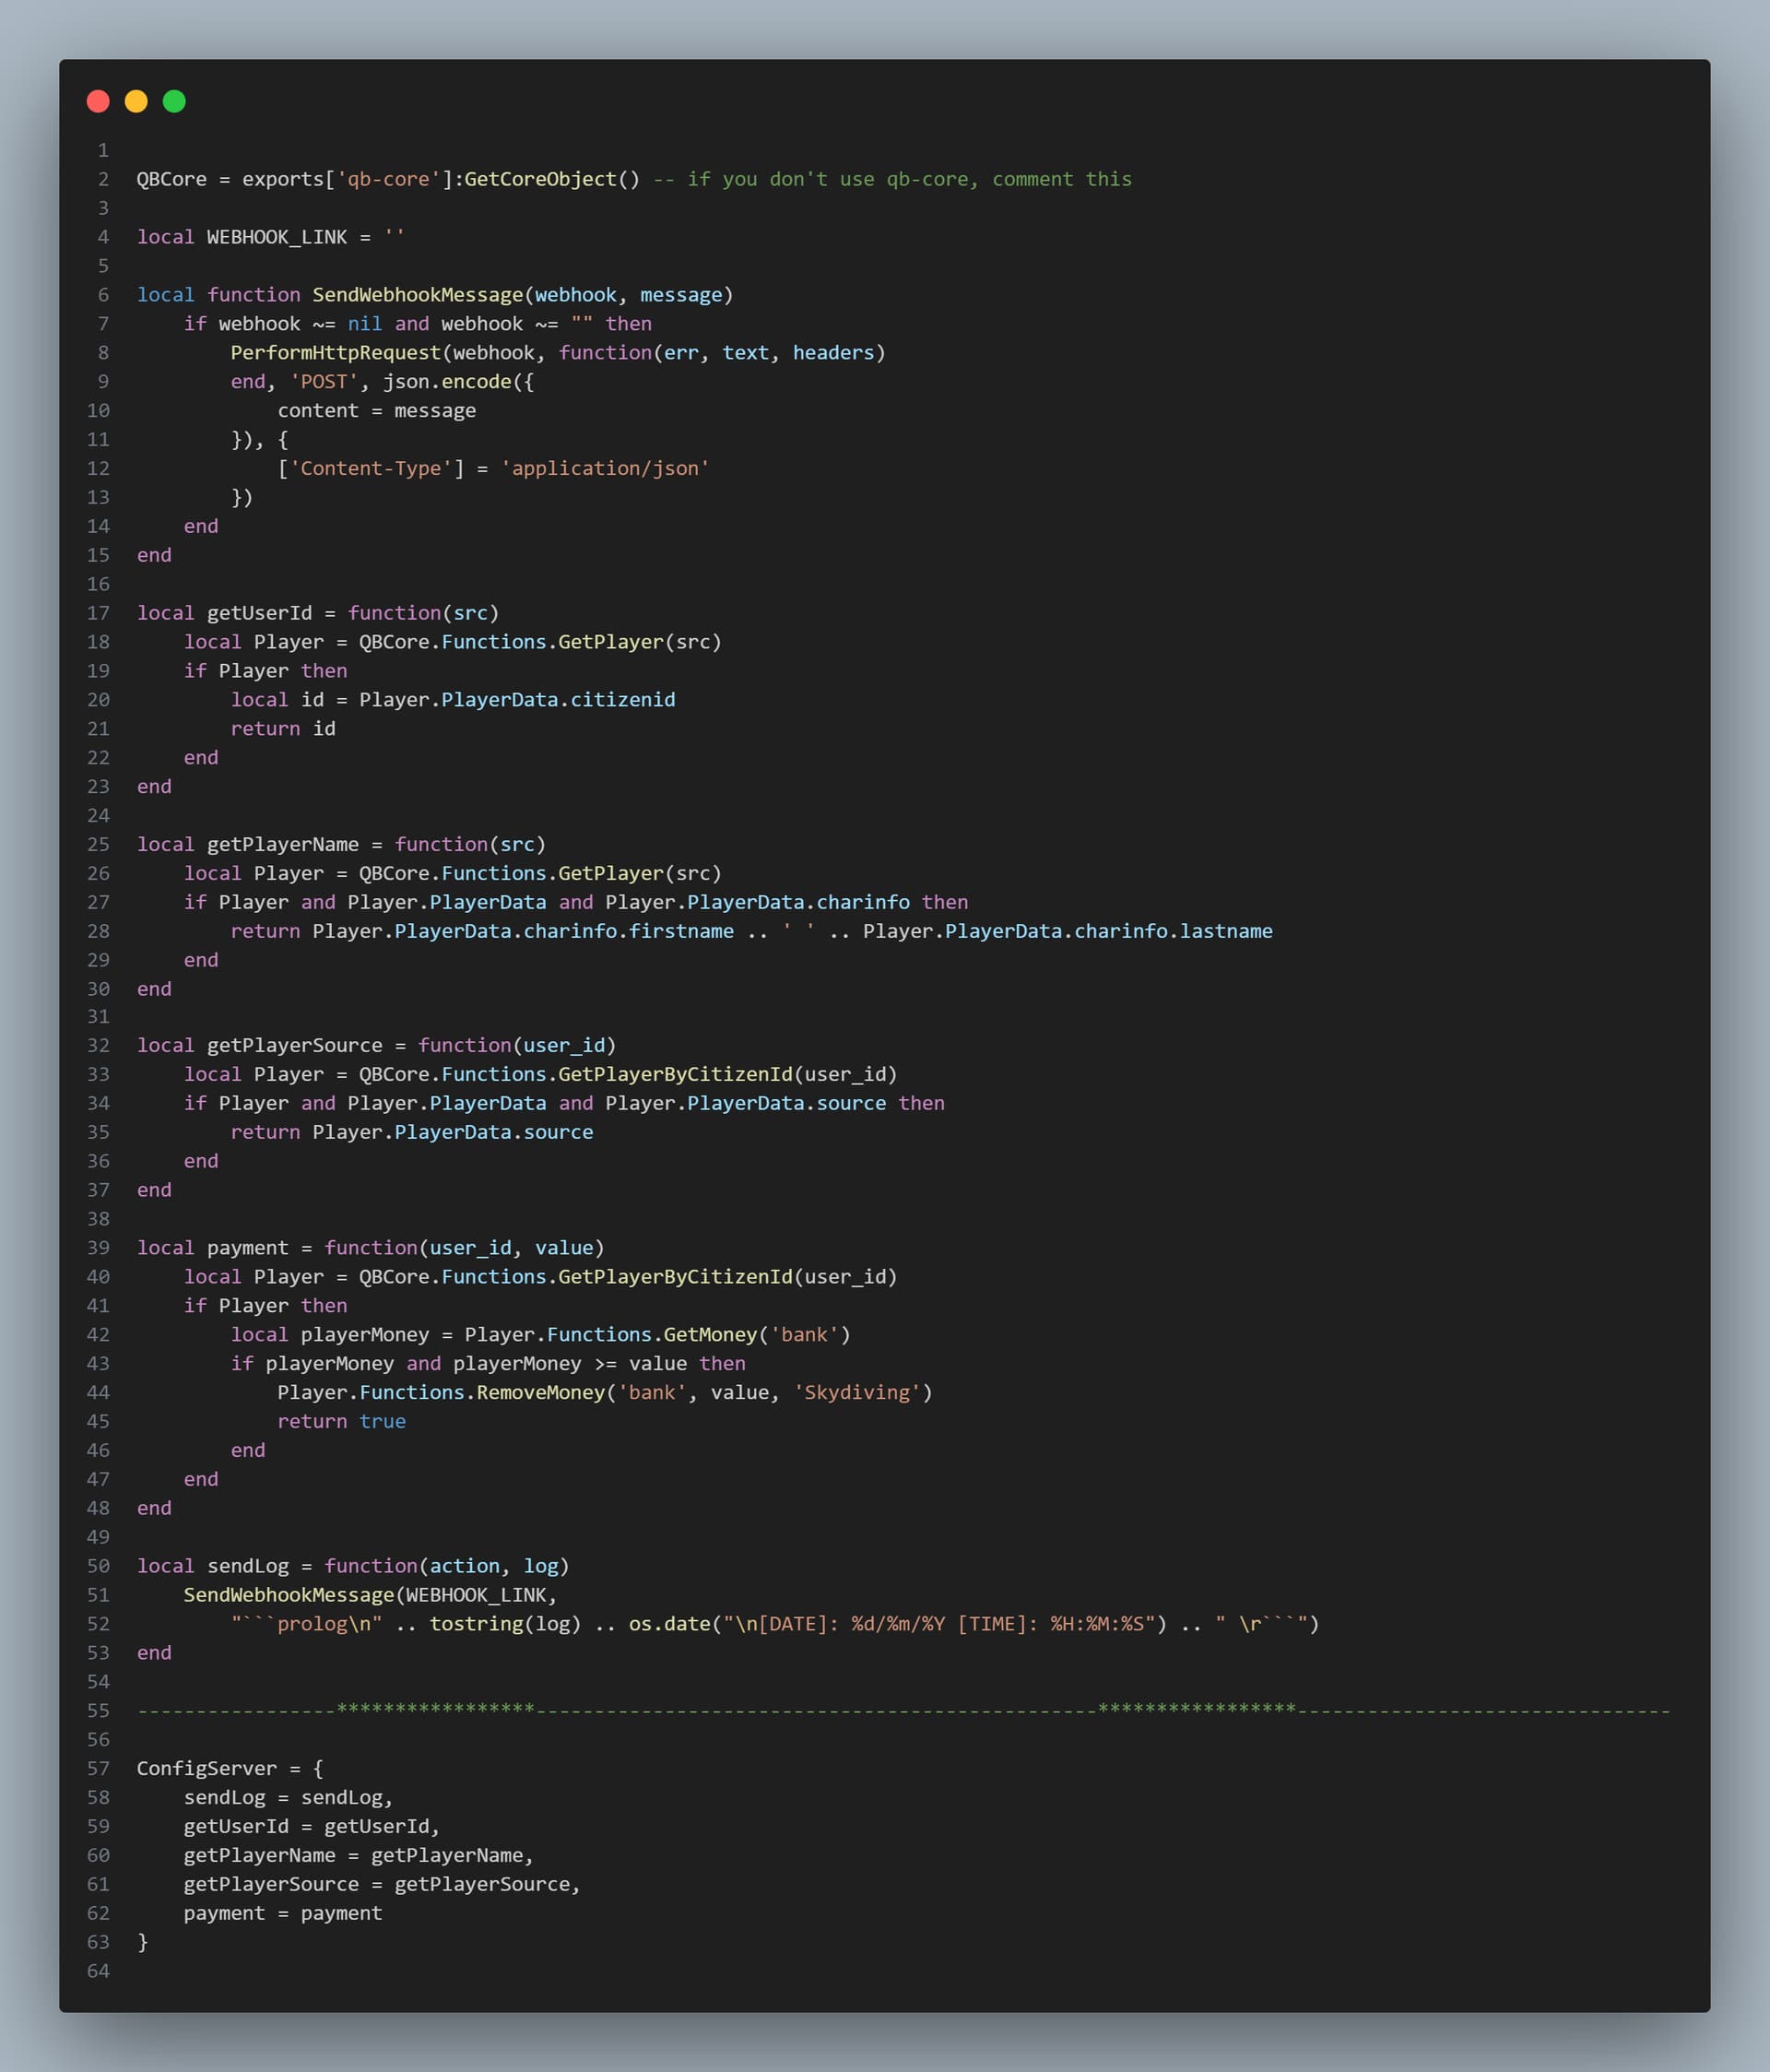This screenshot has width=1770, height=2072.
Task: Click ConfigServer table name on line 57
Action: (206, 1768)
